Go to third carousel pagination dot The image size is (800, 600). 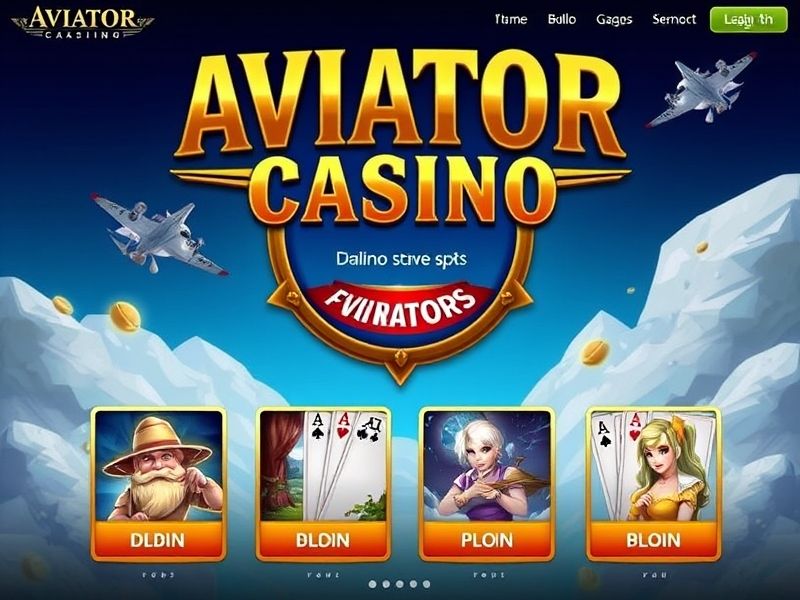click(399, 584)
